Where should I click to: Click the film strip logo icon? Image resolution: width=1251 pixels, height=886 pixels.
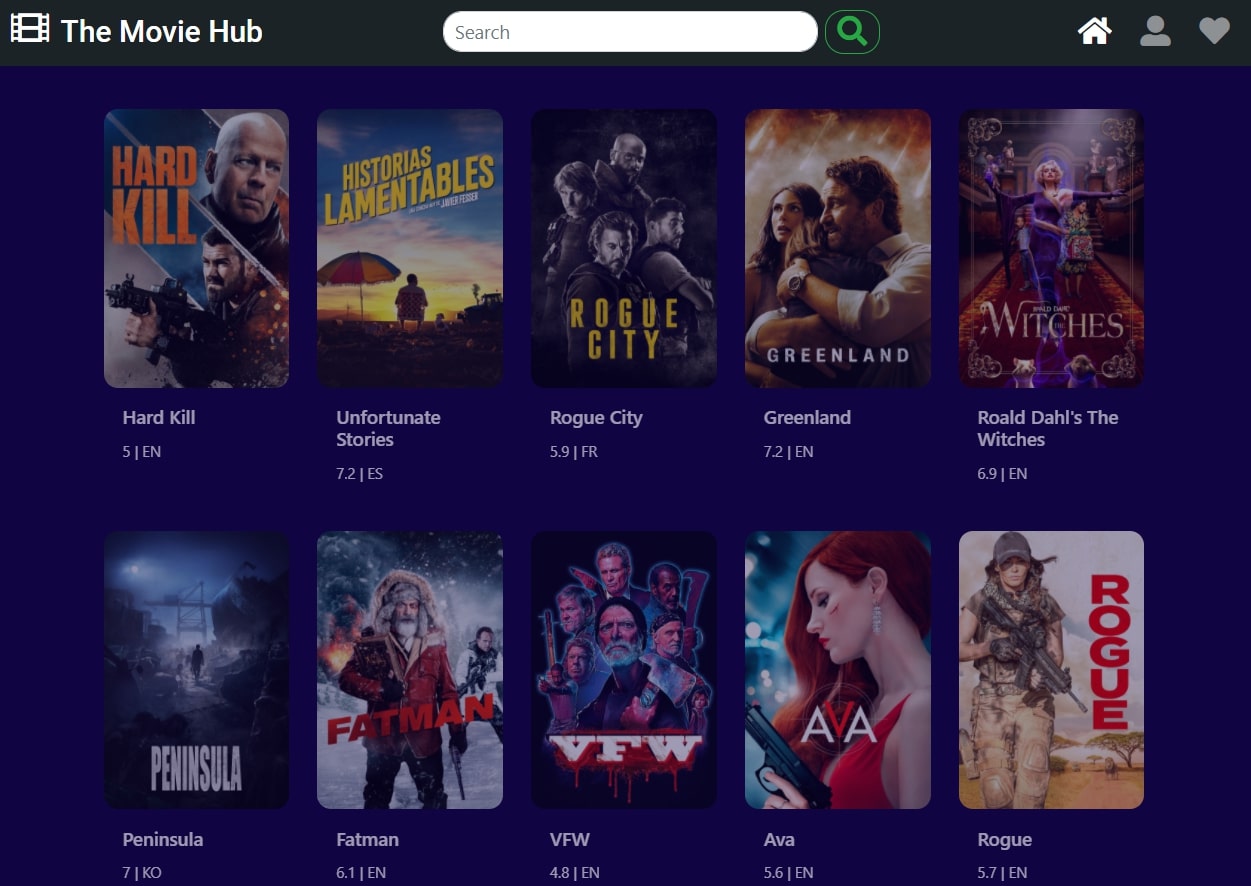[30, 29]
